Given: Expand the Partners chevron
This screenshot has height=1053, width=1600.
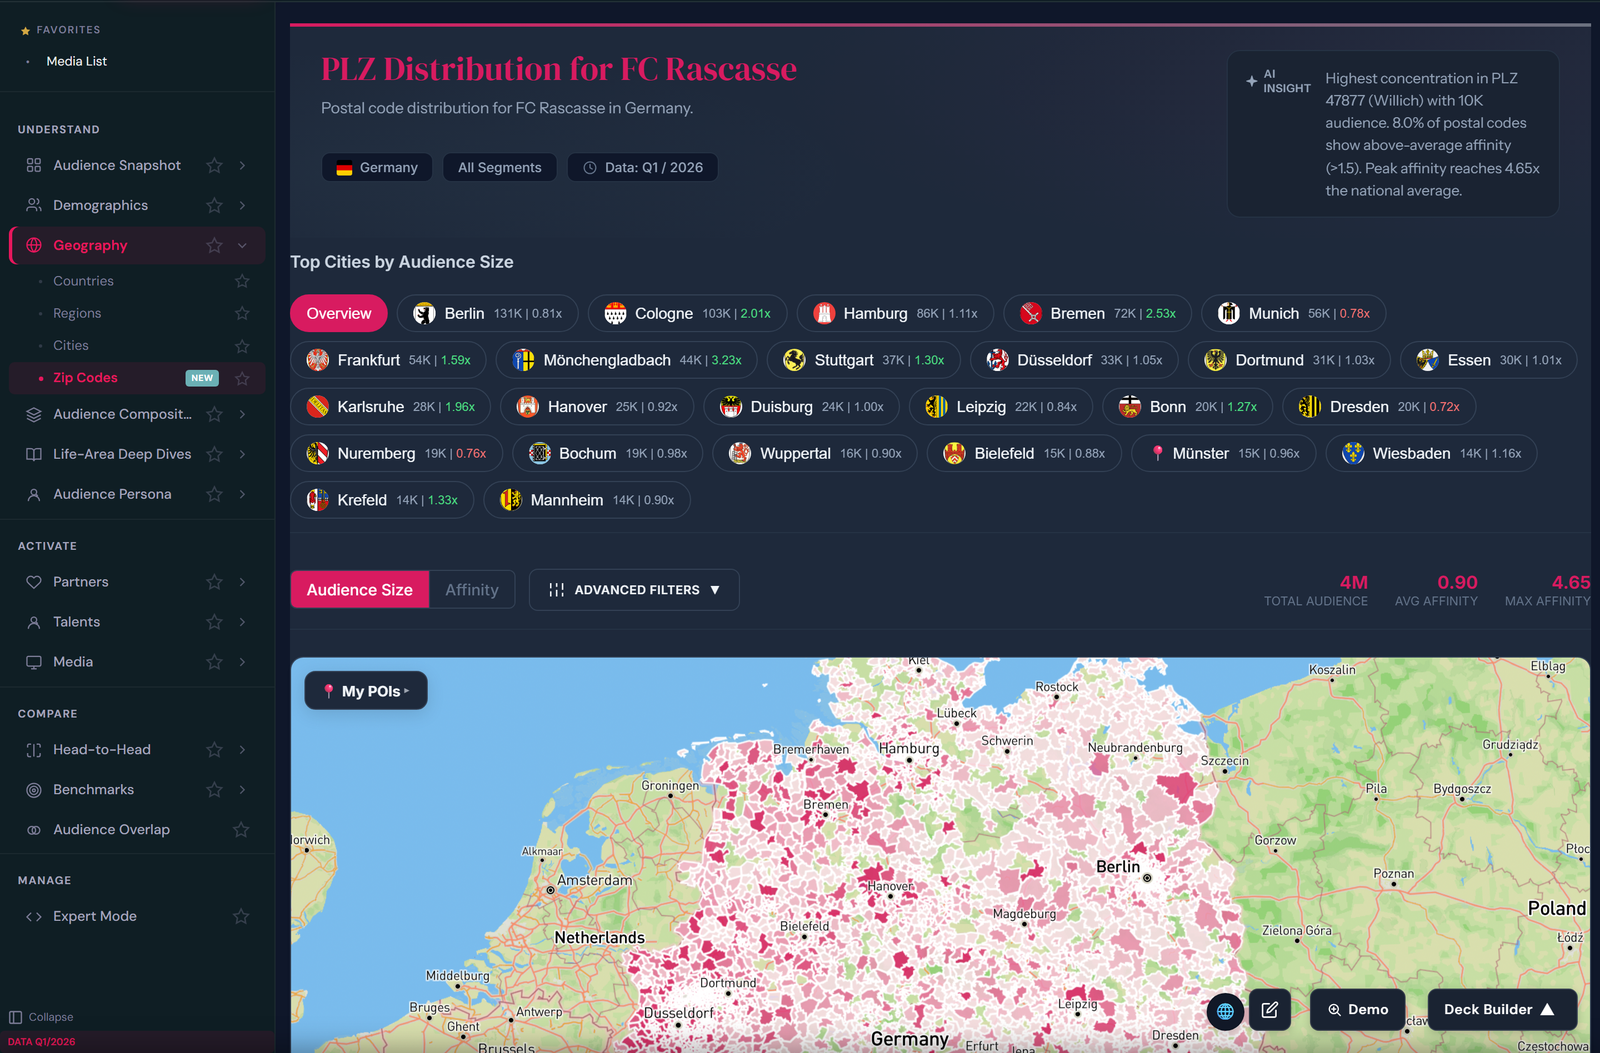Looking at the screenshot, I should pyautogui.click(x=242, y=582).
